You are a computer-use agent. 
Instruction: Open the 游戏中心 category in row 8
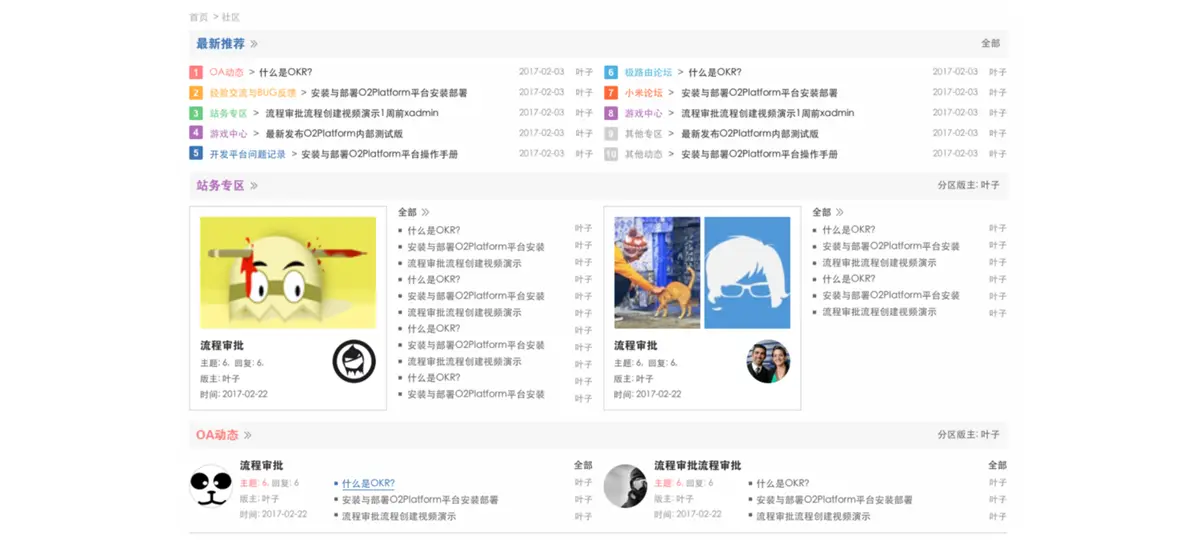click(643, 113)
